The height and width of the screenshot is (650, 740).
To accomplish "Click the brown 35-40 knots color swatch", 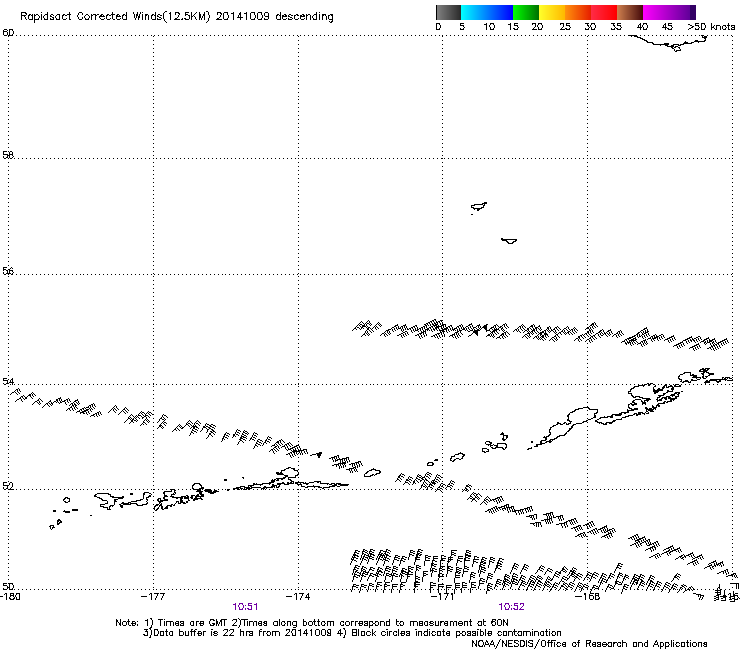I will [x=630, y=12].
